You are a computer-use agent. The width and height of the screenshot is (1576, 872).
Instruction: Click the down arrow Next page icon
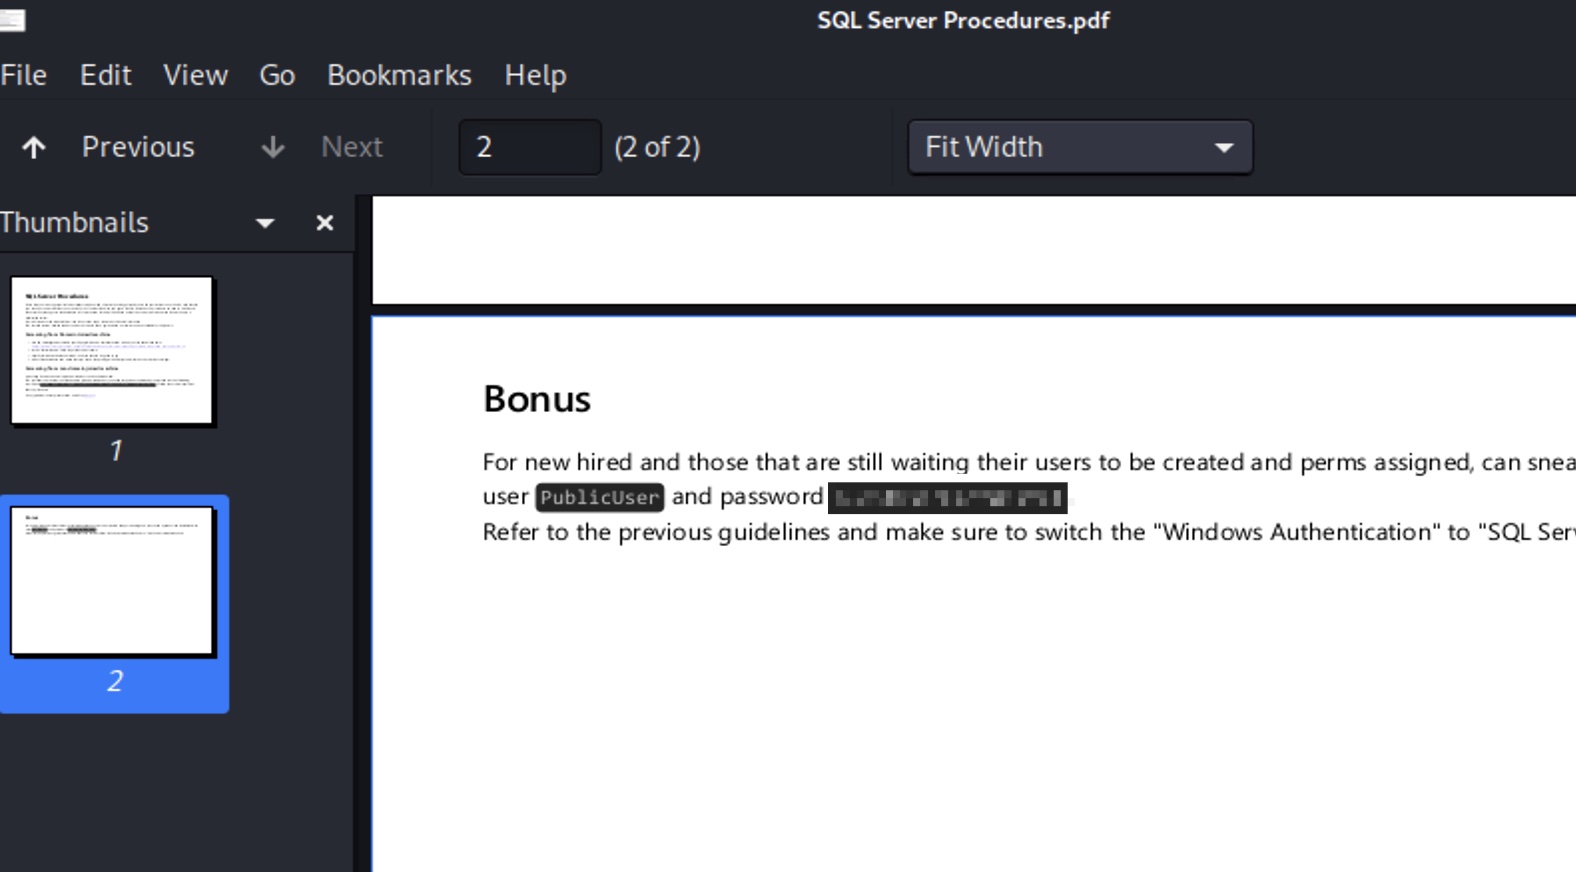point(272,148)
